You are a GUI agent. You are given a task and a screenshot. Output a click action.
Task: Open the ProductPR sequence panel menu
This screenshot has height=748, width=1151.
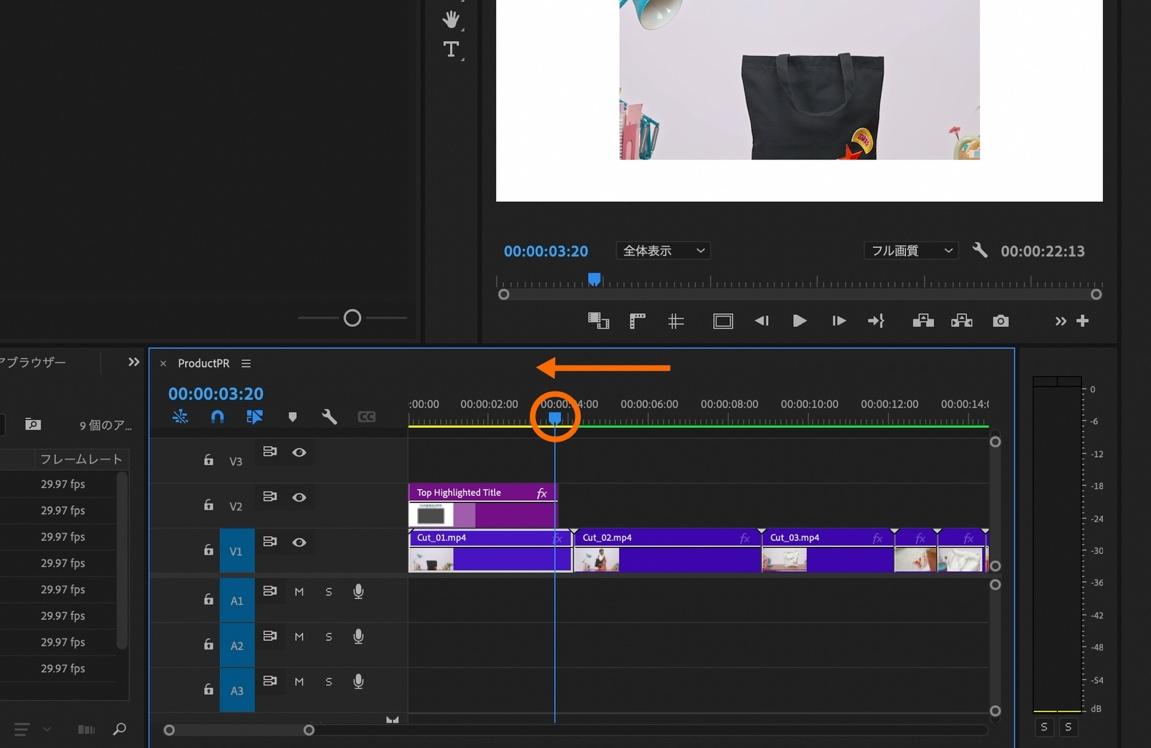pyautogui.click(x=246, y=363)
